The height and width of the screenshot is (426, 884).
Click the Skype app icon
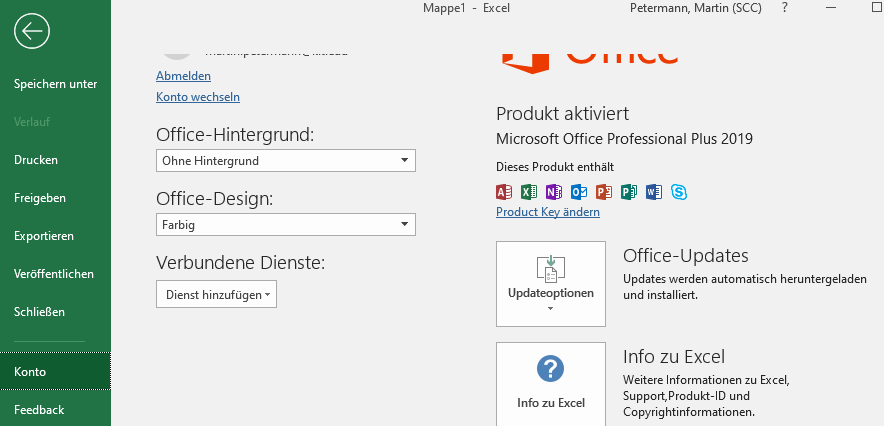pyautogui.click(x=679, y=192)
